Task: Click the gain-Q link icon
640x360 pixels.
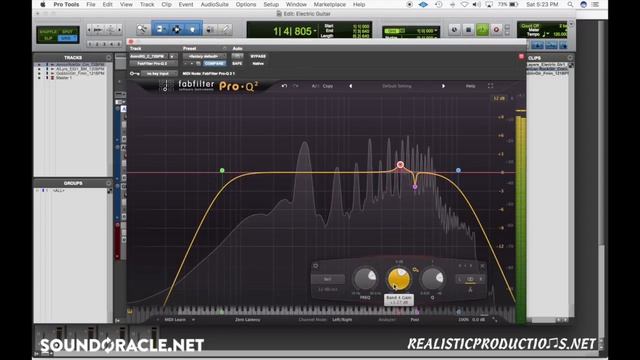Action: pos(416,270)
